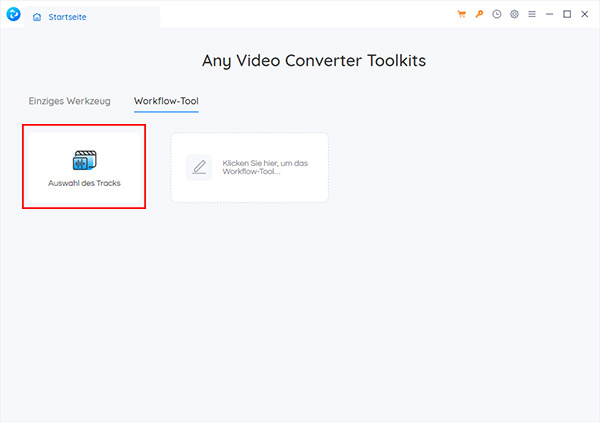Viewport: 600px width, 422px height.
Task: Open the settings gear icon
Action: (x=514, y=15)
